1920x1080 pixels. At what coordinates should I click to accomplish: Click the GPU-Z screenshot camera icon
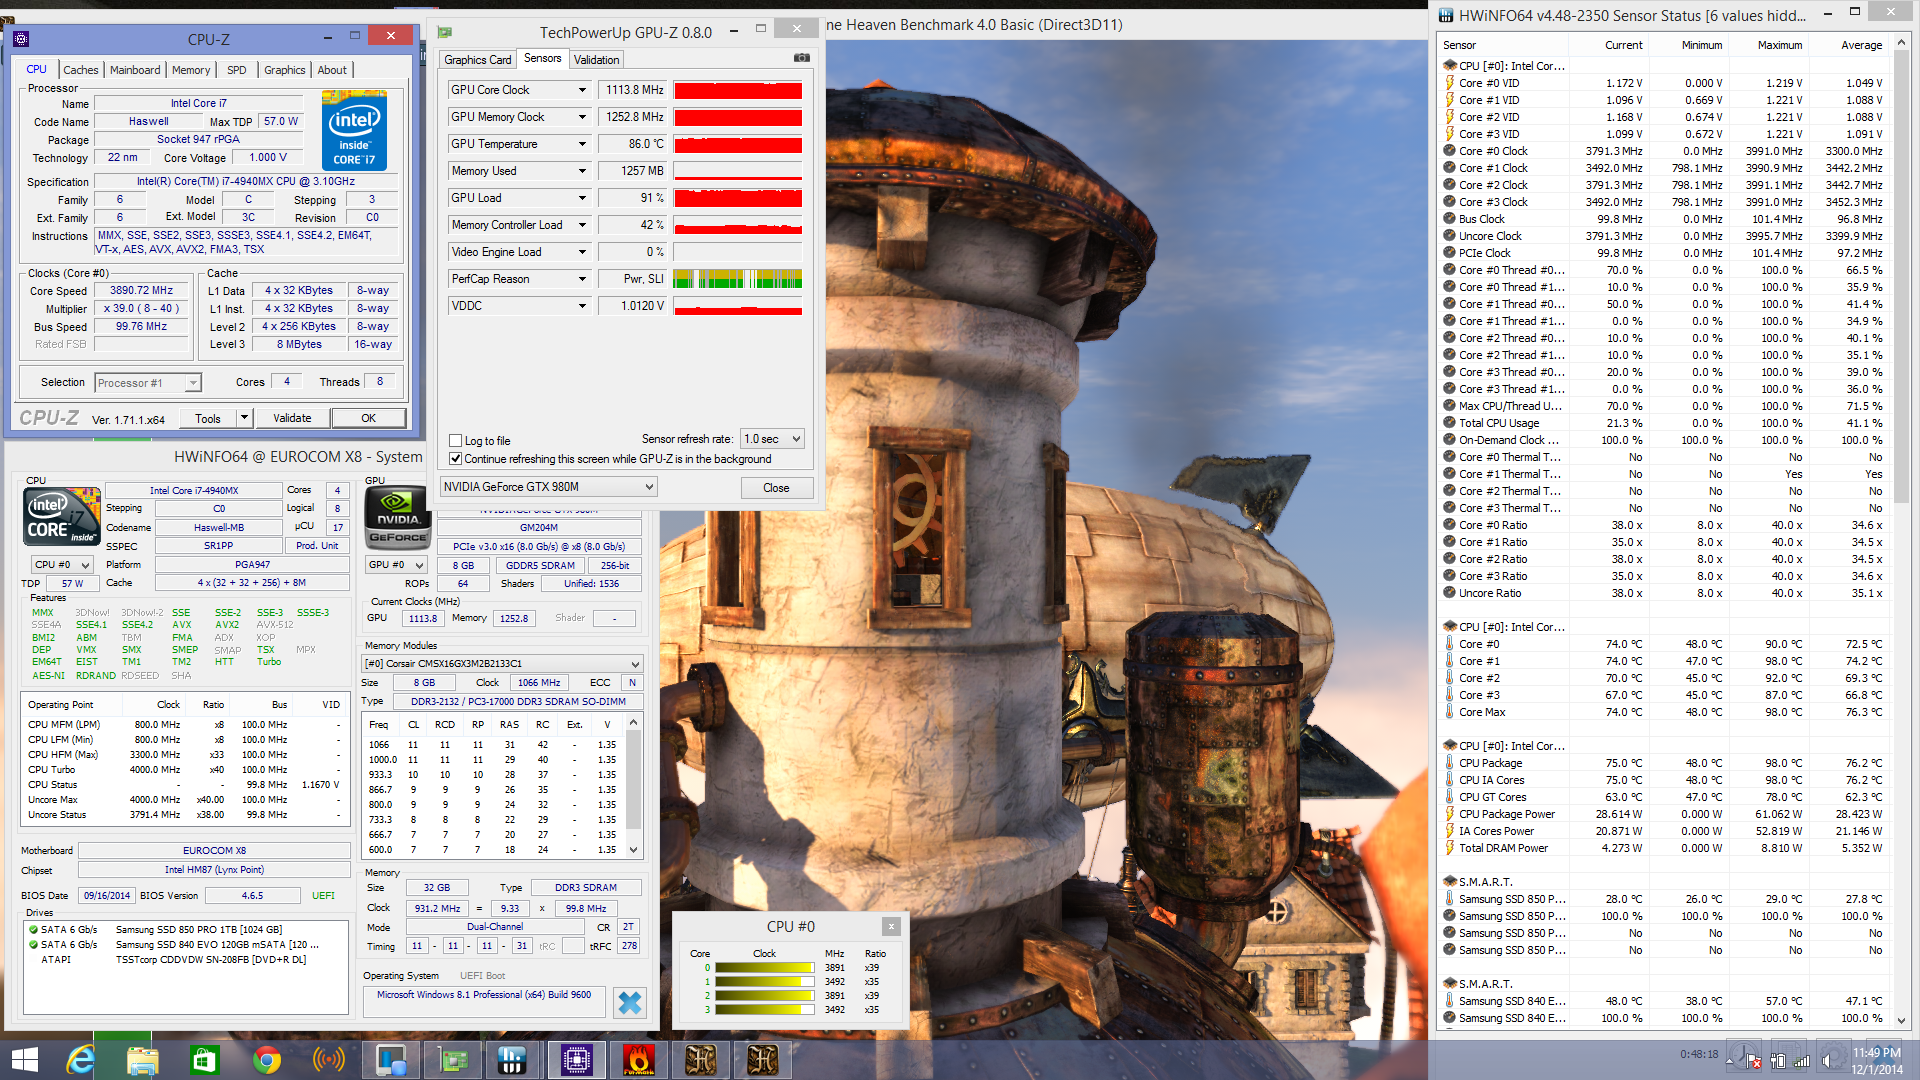coord(802,59)
